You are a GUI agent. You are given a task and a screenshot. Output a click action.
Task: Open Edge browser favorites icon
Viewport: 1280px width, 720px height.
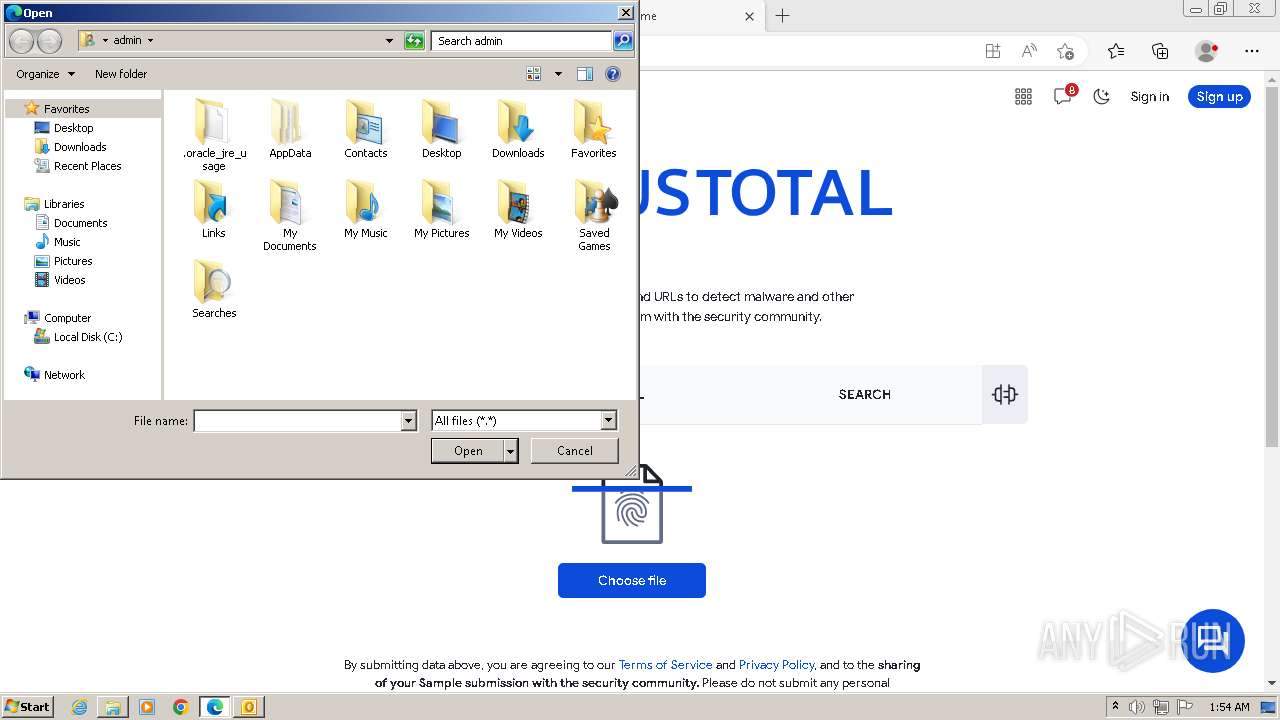point(1116,51)
